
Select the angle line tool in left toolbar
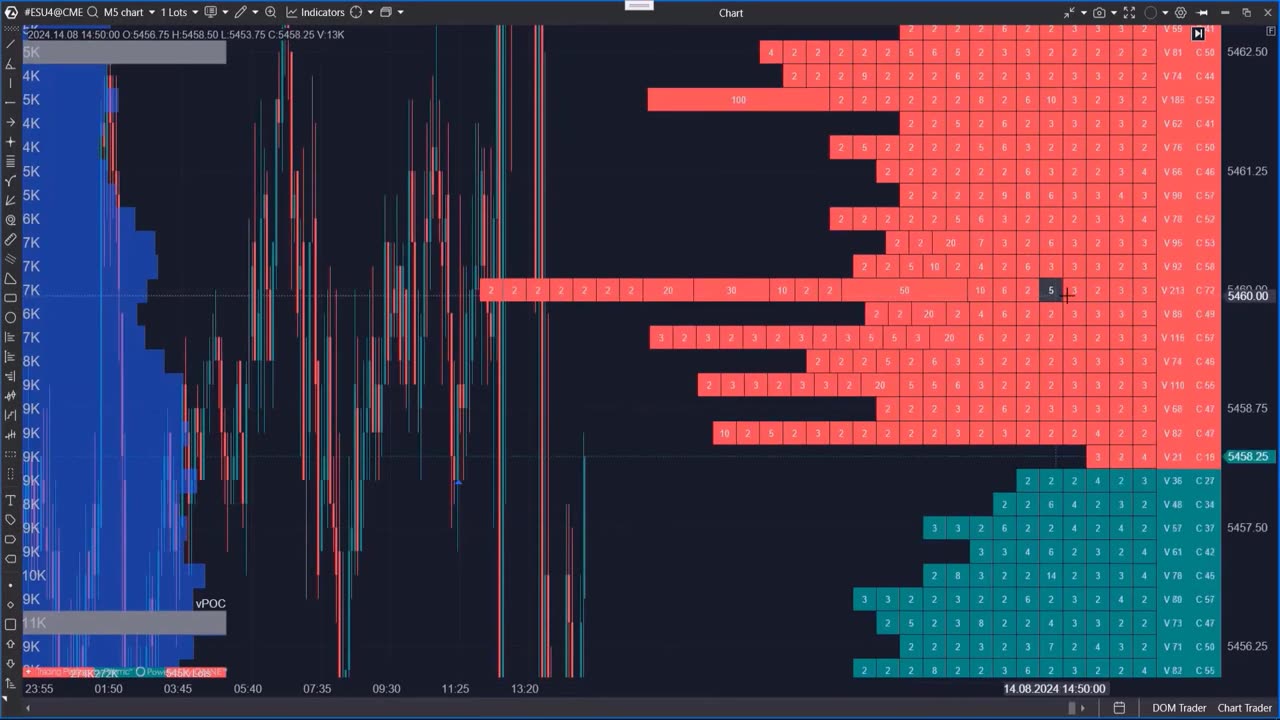click(11, 63)
